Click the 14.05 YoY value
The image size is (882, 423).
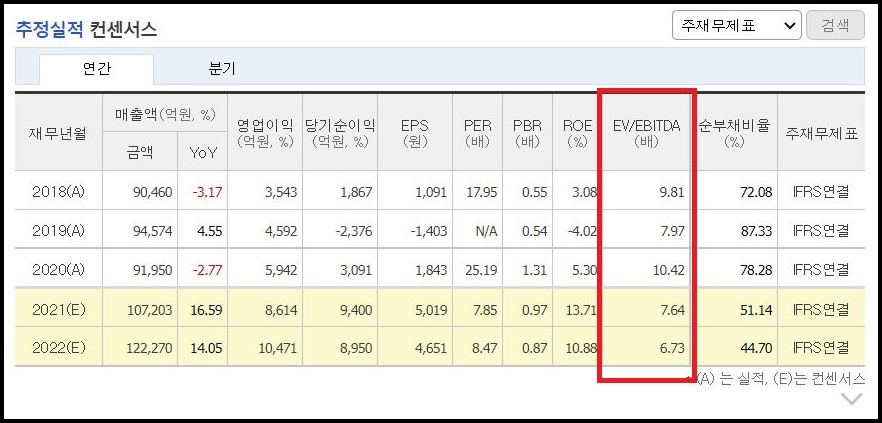coord(206,348)
